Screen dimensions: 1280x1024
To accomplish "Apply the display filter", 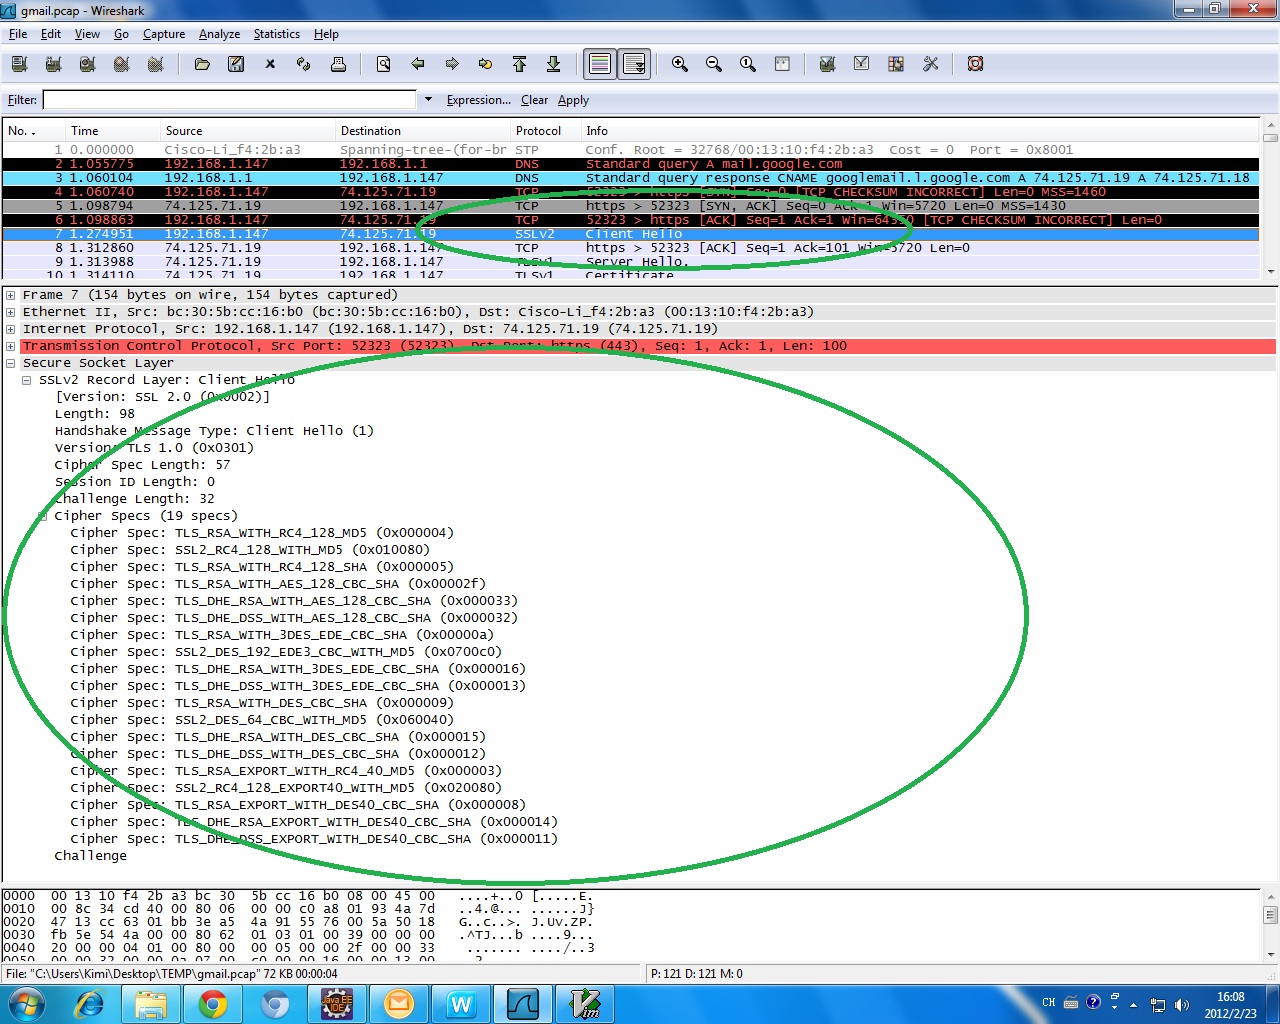I will tap(573, 100).
